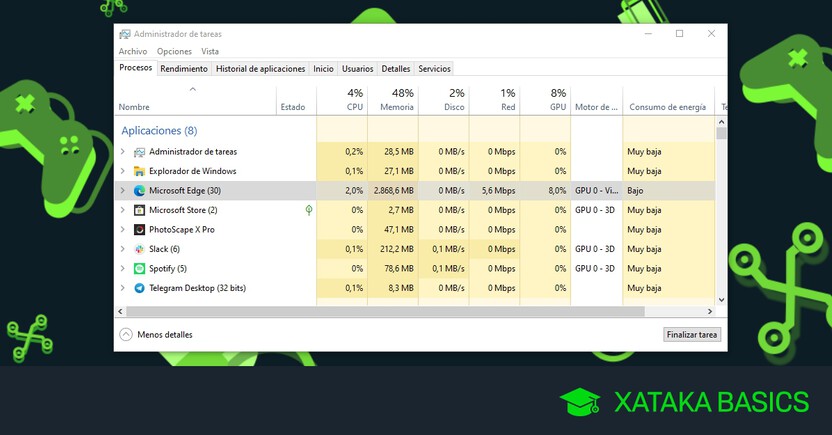
Task: Click the vertical scrollbar down arrow
Action: coord(721,299)
